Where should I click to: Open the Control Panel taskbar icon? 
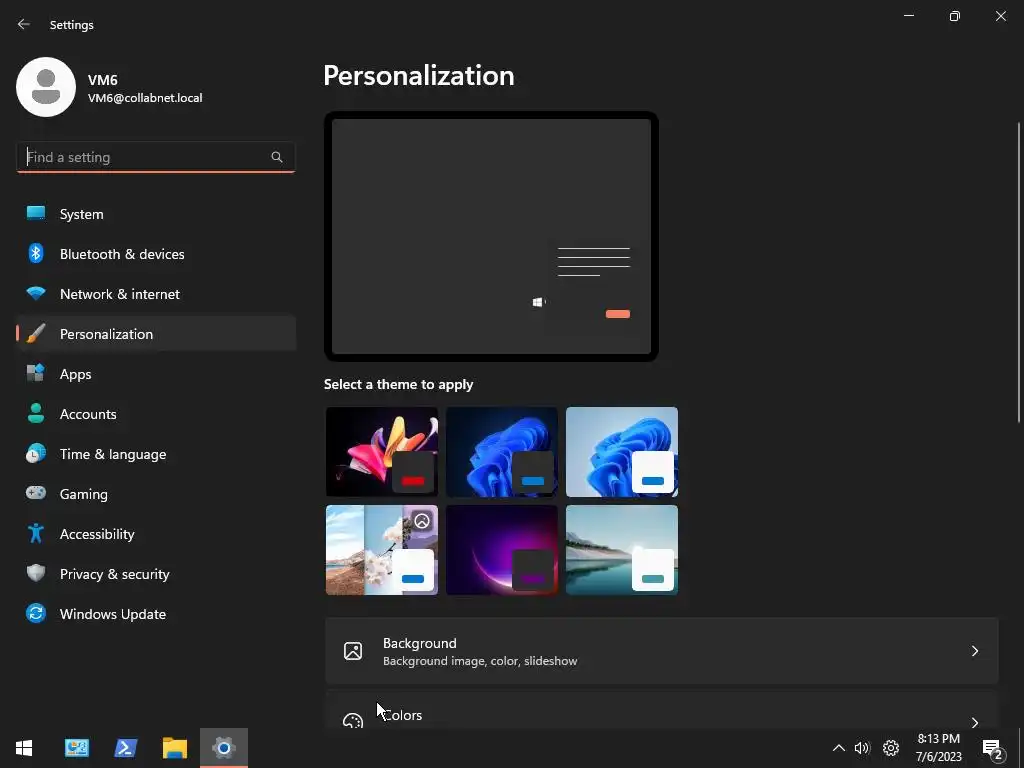click(76, 748)
